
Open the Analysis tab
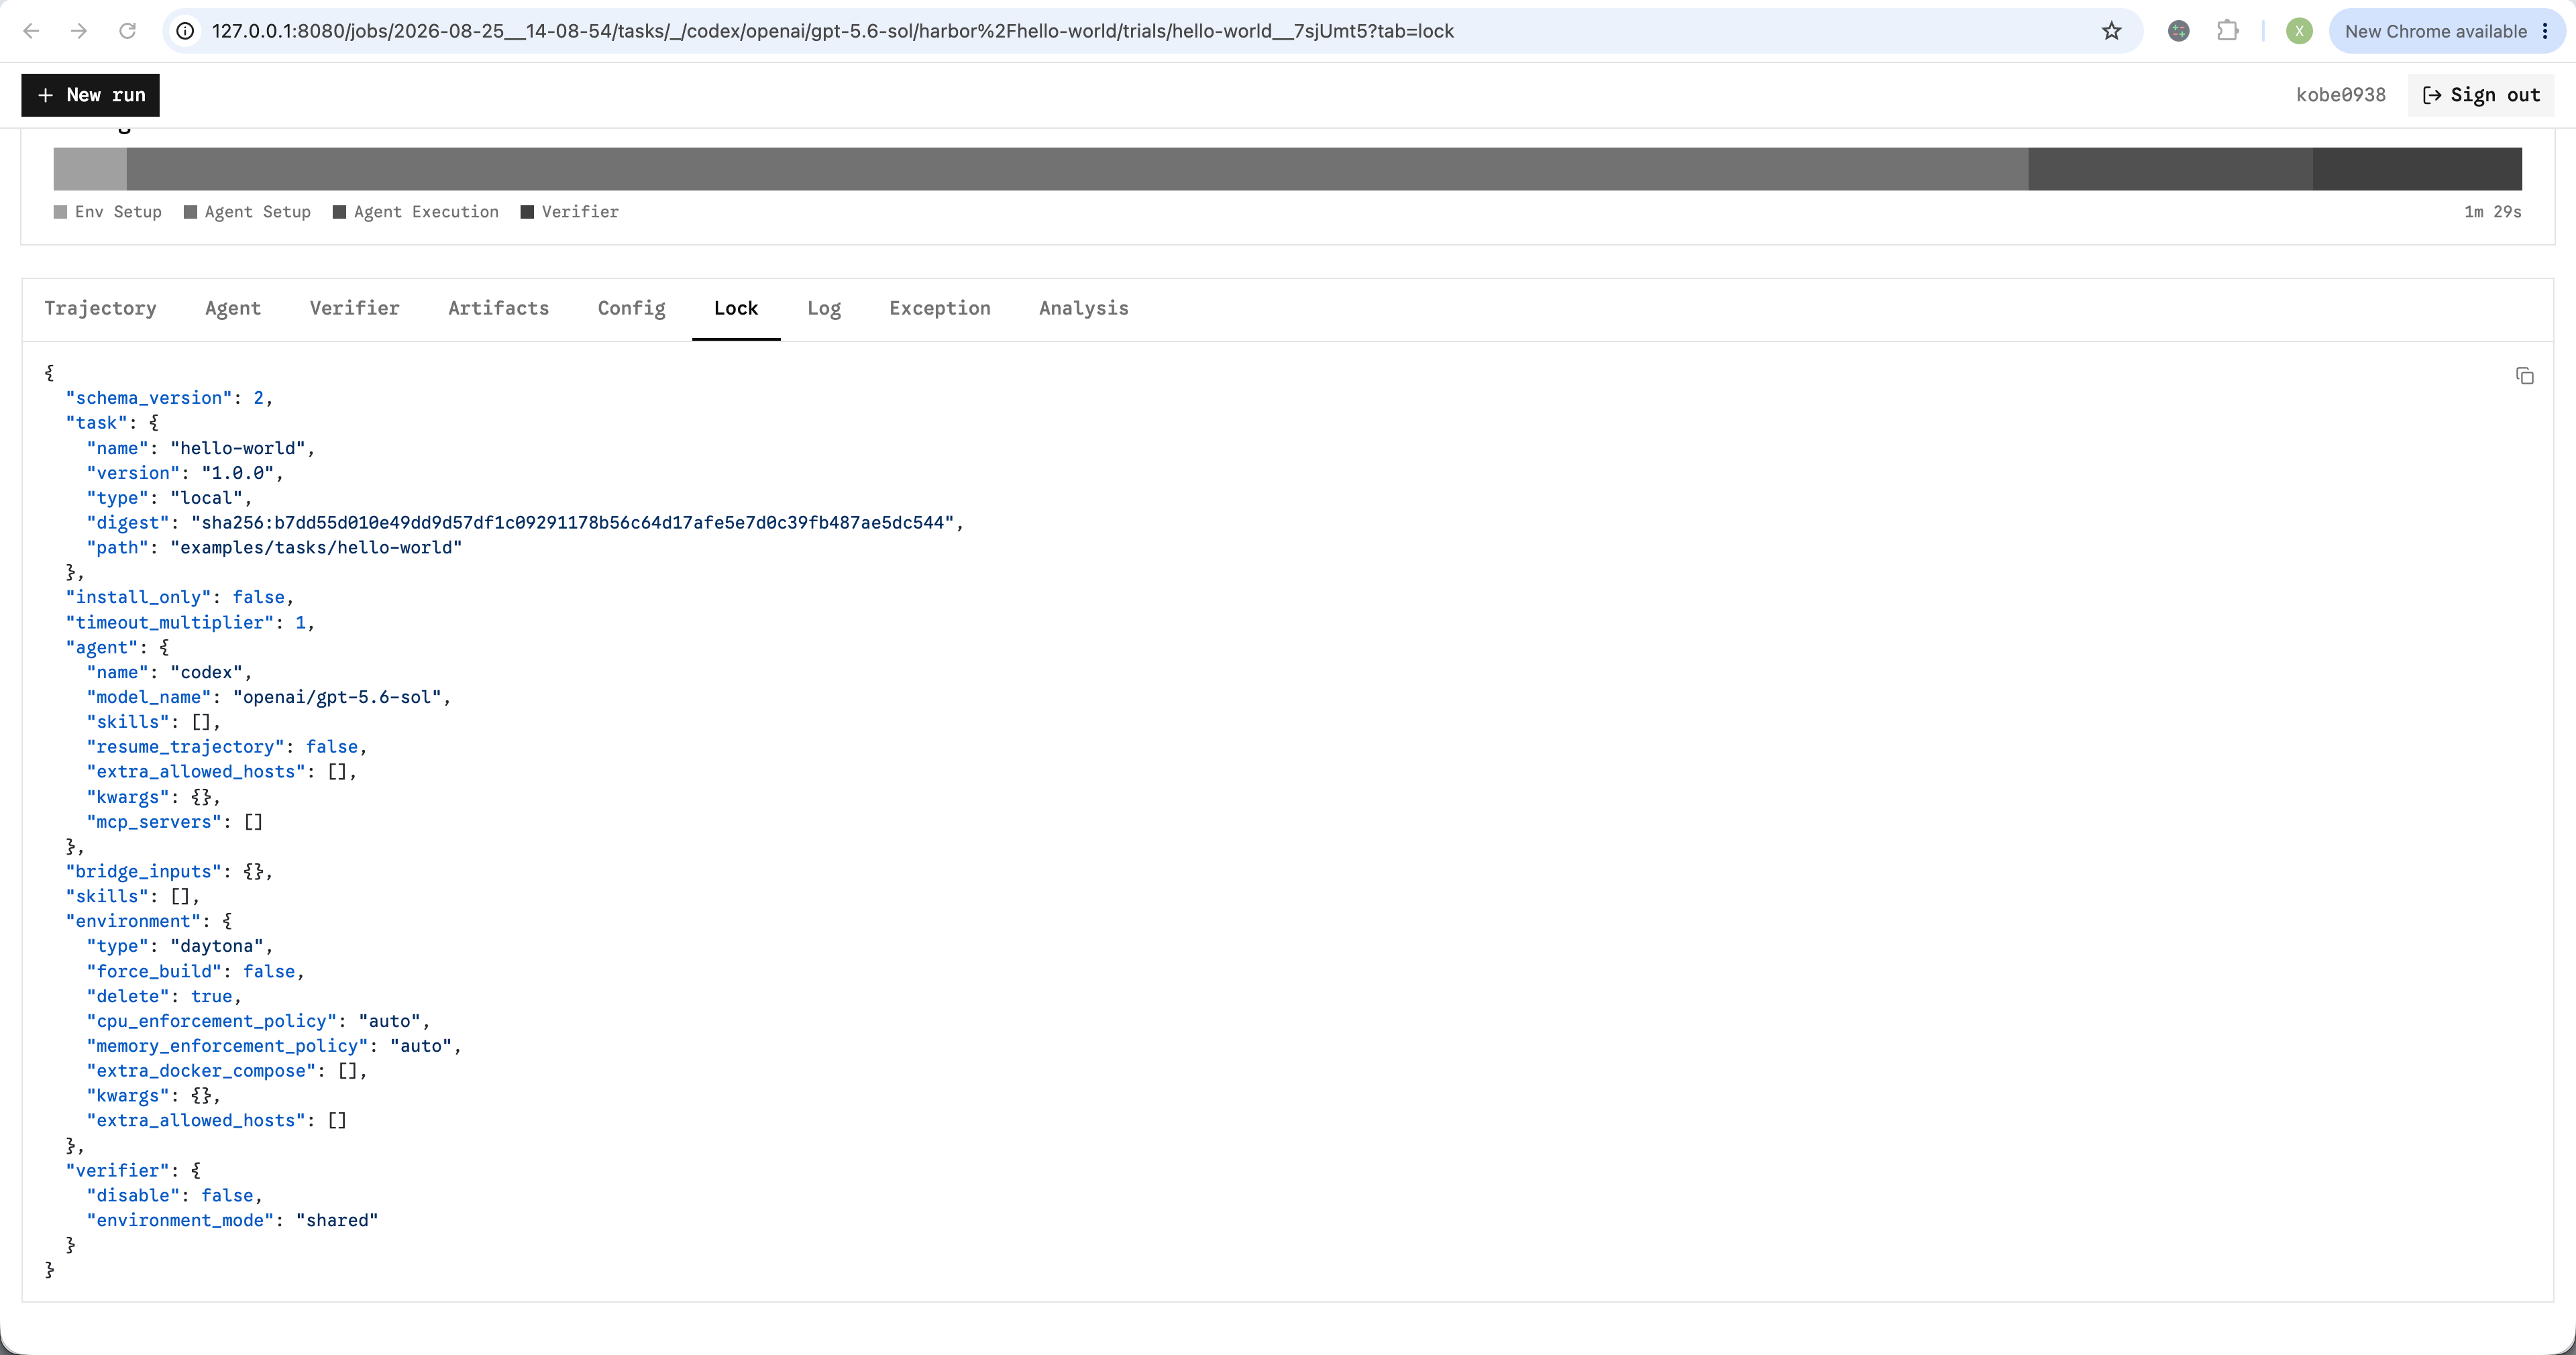coord(1083,308)
